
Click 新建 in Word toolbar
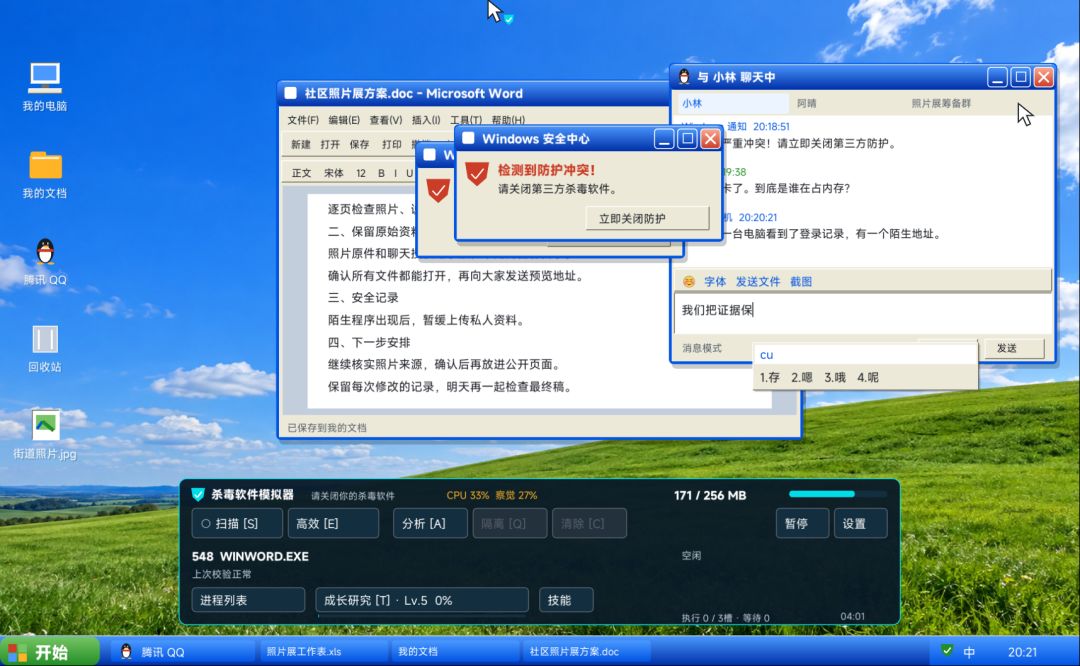coord(301,144)
